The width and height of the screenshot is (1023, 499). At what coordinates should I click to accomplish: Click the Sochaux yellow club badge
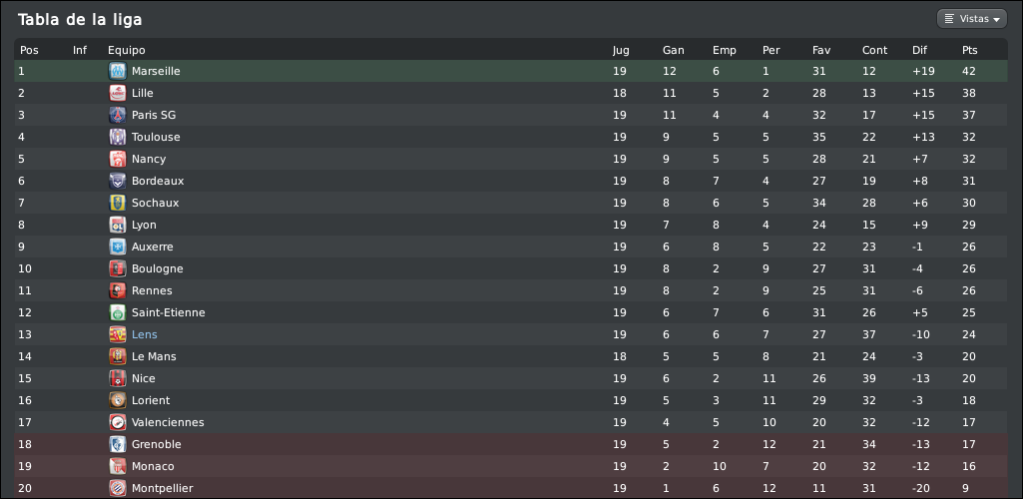point(117,203)
